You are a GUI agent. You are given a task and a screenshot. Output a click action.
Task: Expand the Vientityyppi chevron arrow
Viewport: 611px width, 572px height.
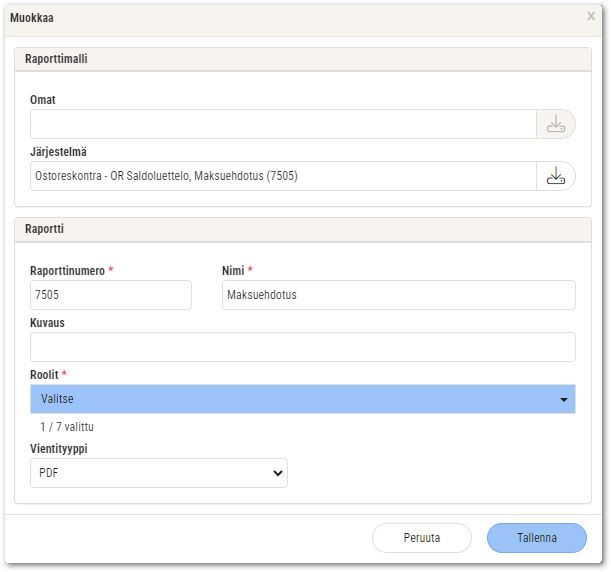(277, 473)
